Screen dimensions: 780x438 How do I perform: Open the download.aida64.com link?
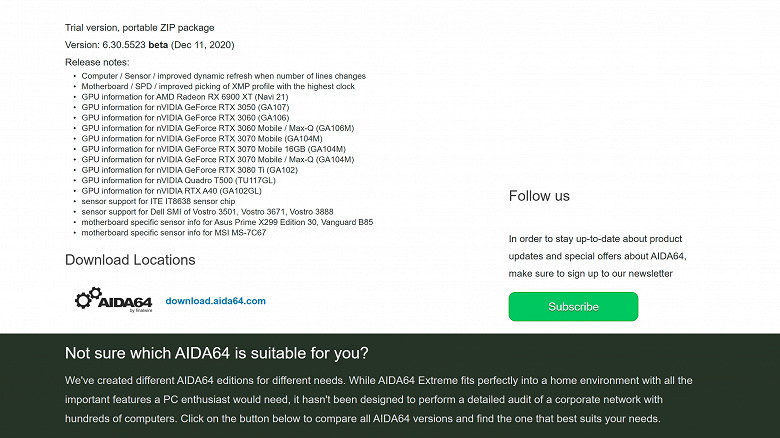coord(215,301)
